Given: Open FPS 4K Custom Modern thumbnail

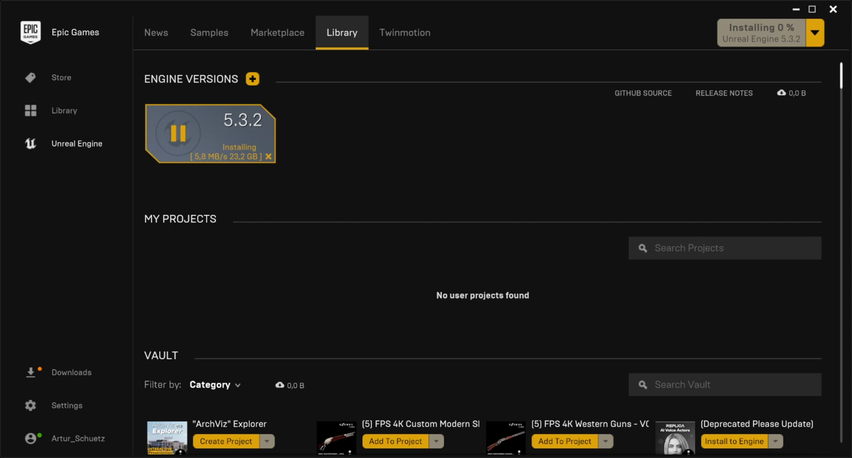Looking at the screenshot, I should tap(336, 437).
